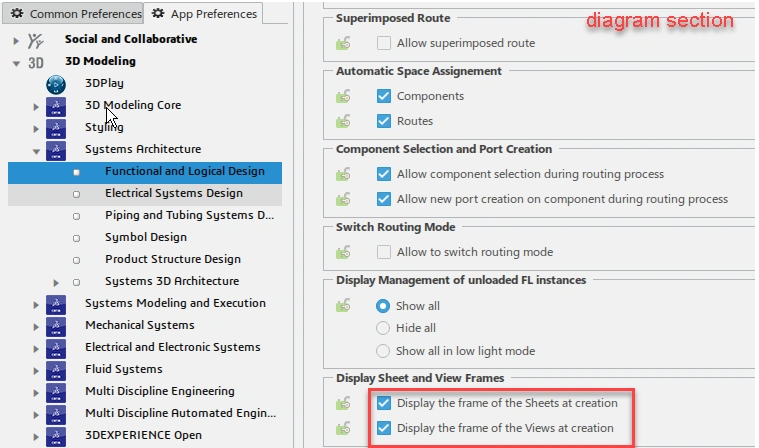Click lock icon beside Allow superimposed route

345,44
